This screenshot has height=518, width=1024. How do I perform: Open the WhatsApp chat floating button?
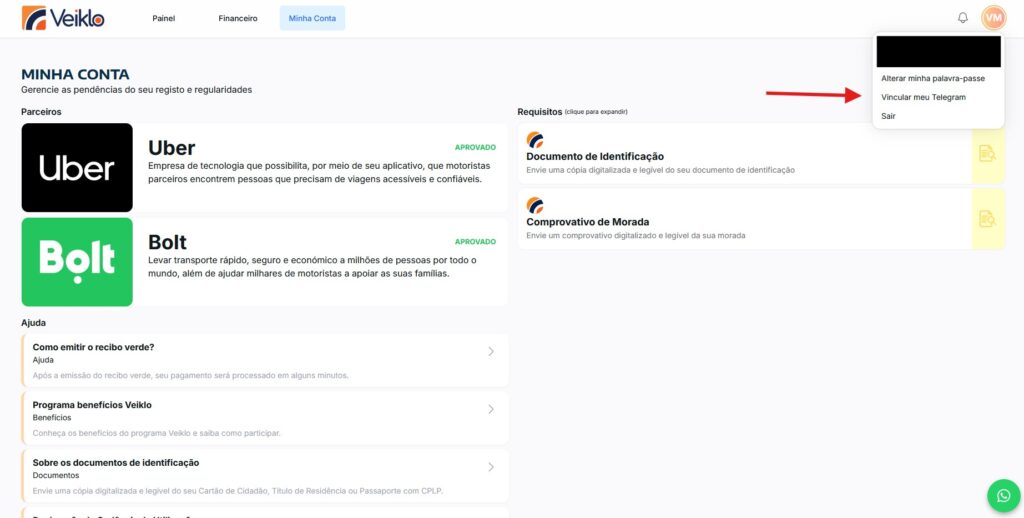1003,496
